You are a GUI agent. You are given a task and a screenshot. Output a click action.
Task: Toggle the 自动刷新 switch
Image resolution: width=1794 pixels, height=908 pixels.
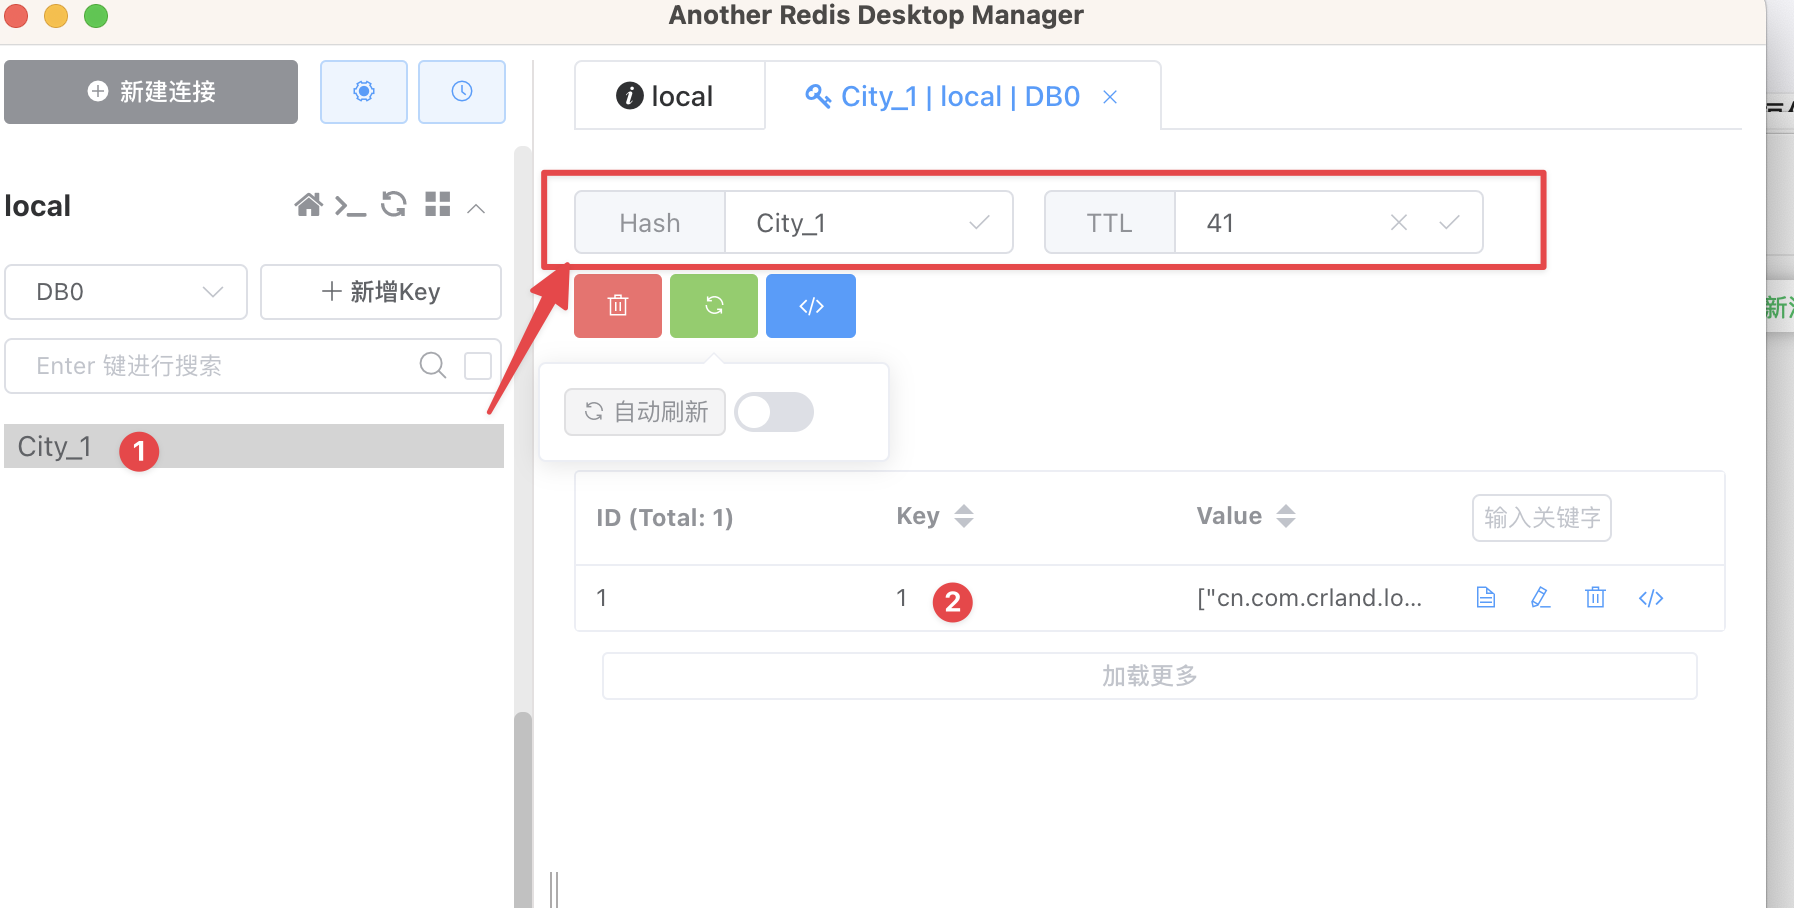[x=774, y=412]
